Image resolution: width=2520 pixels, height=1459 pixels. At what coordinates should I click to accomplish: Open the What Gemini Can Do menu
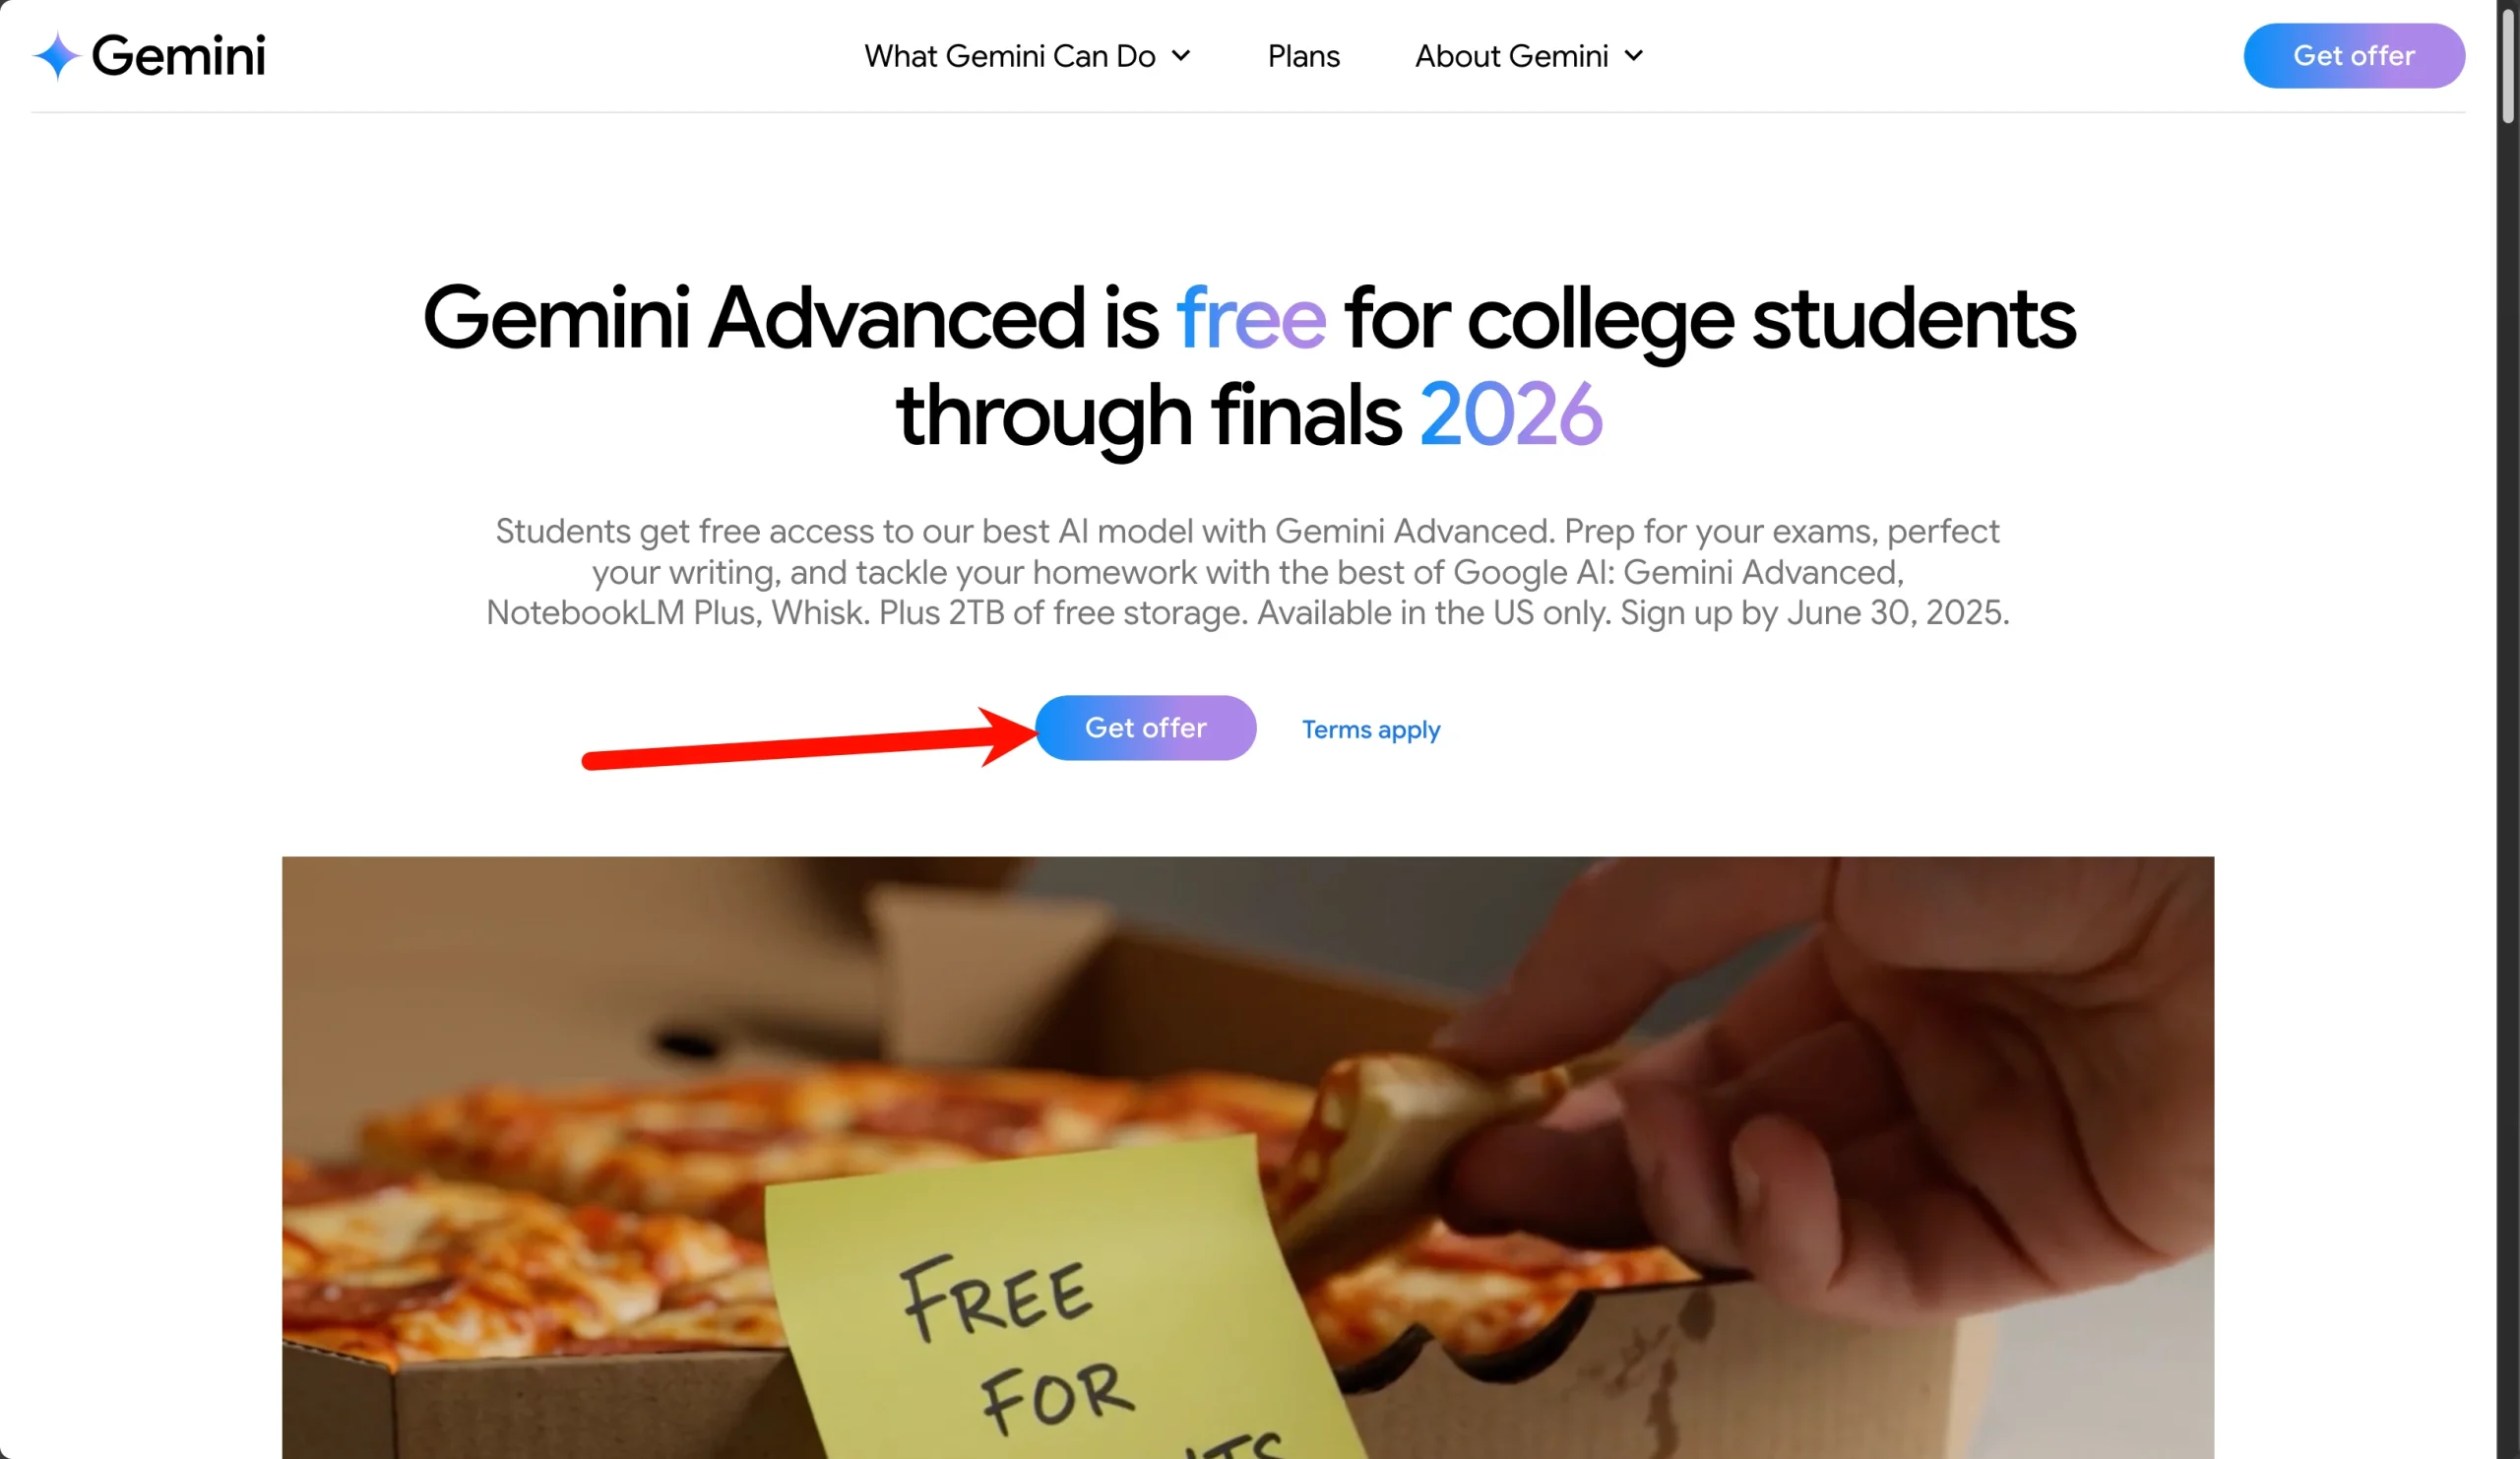point(1010,56)
